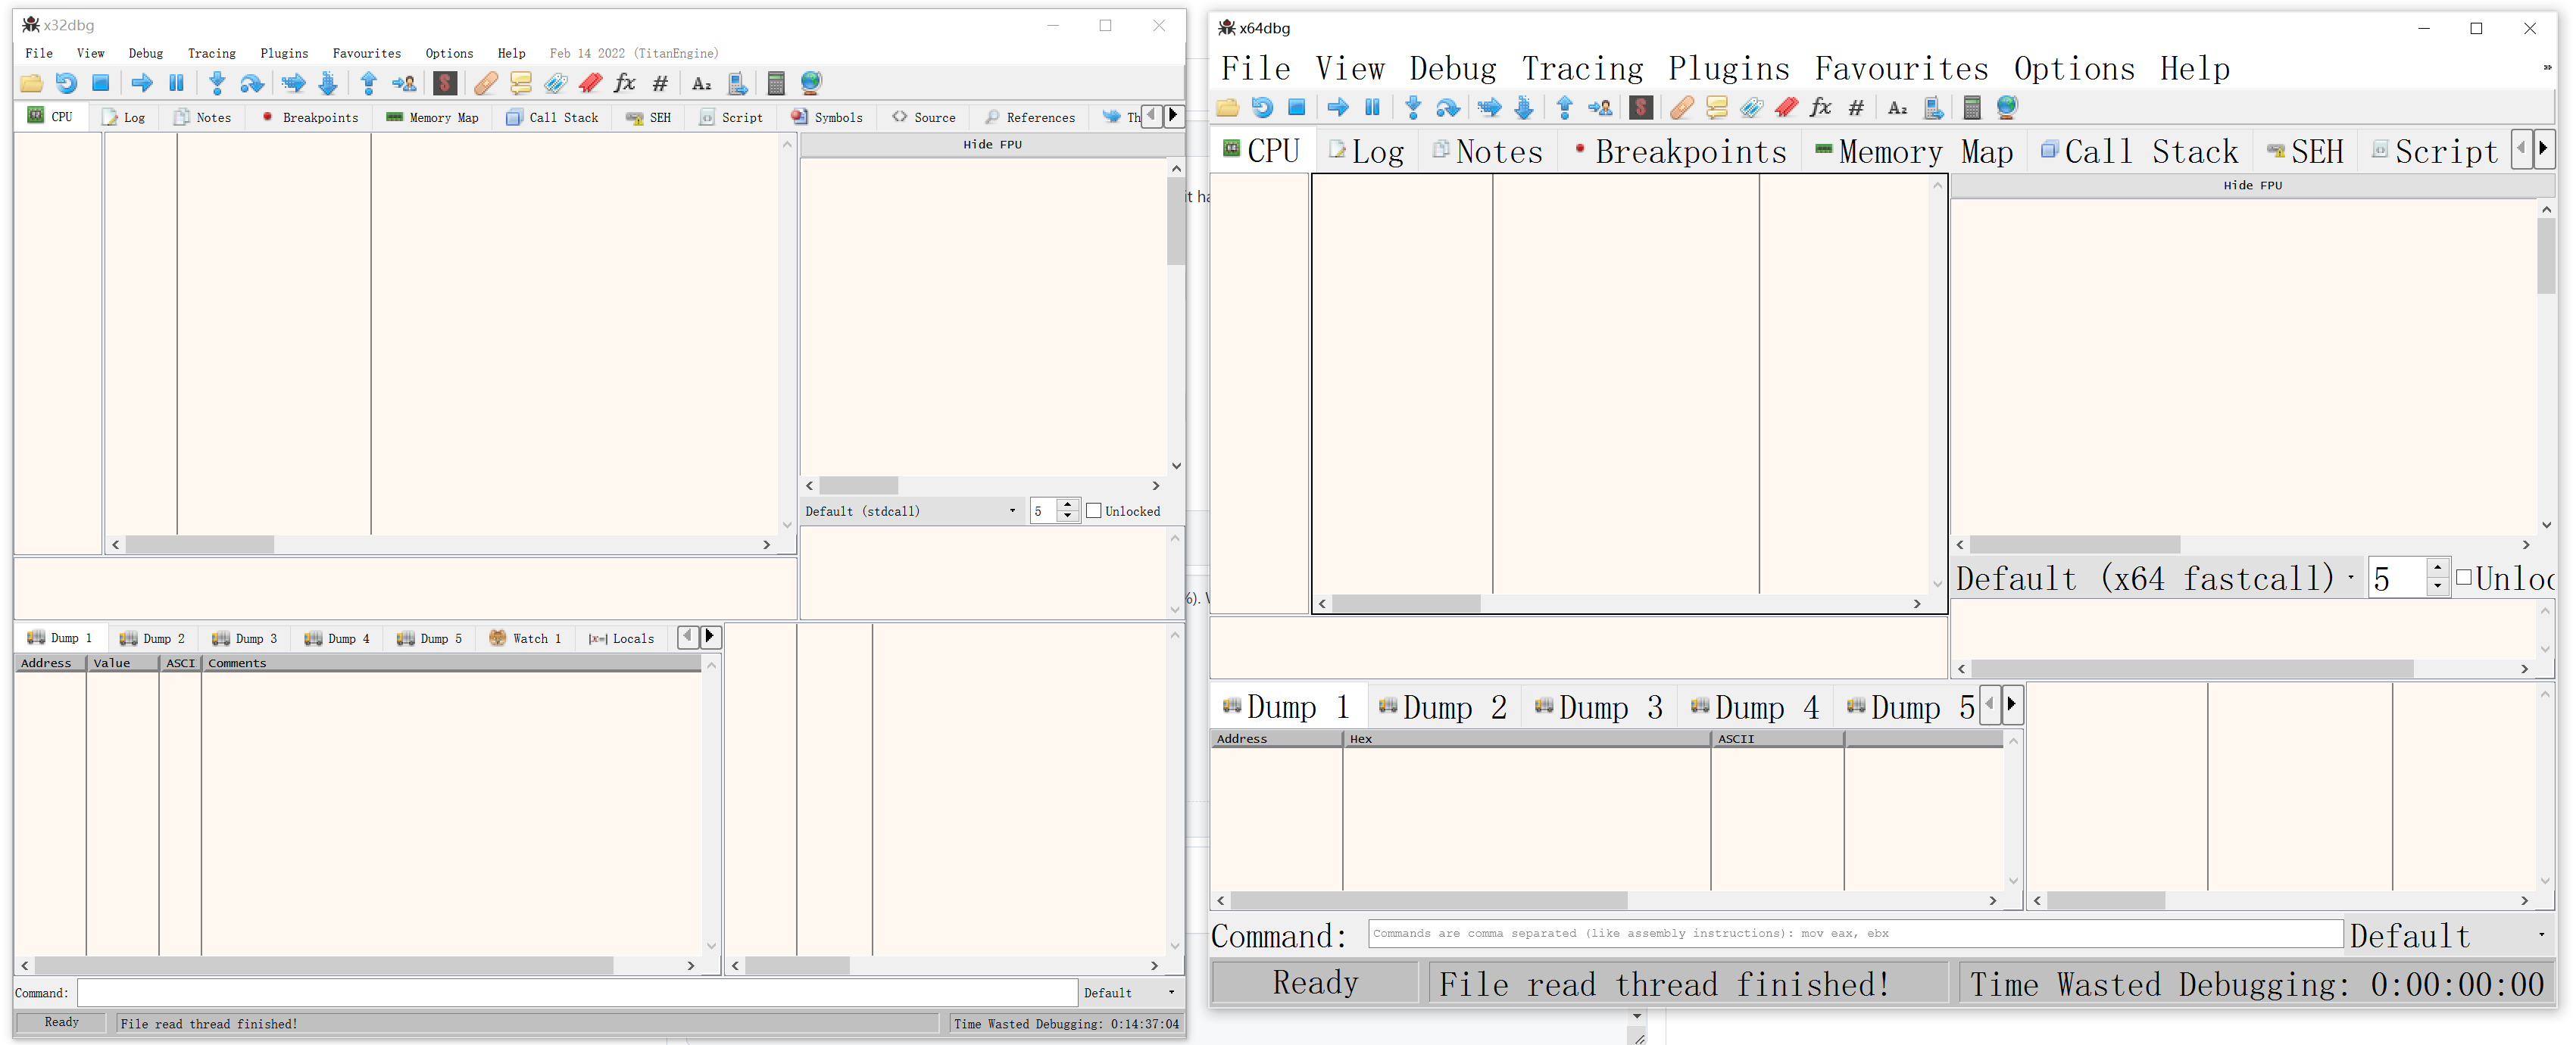Open the Tracing menu in x32dbg
2576x1045 pixels.
(x=211, y=53)
